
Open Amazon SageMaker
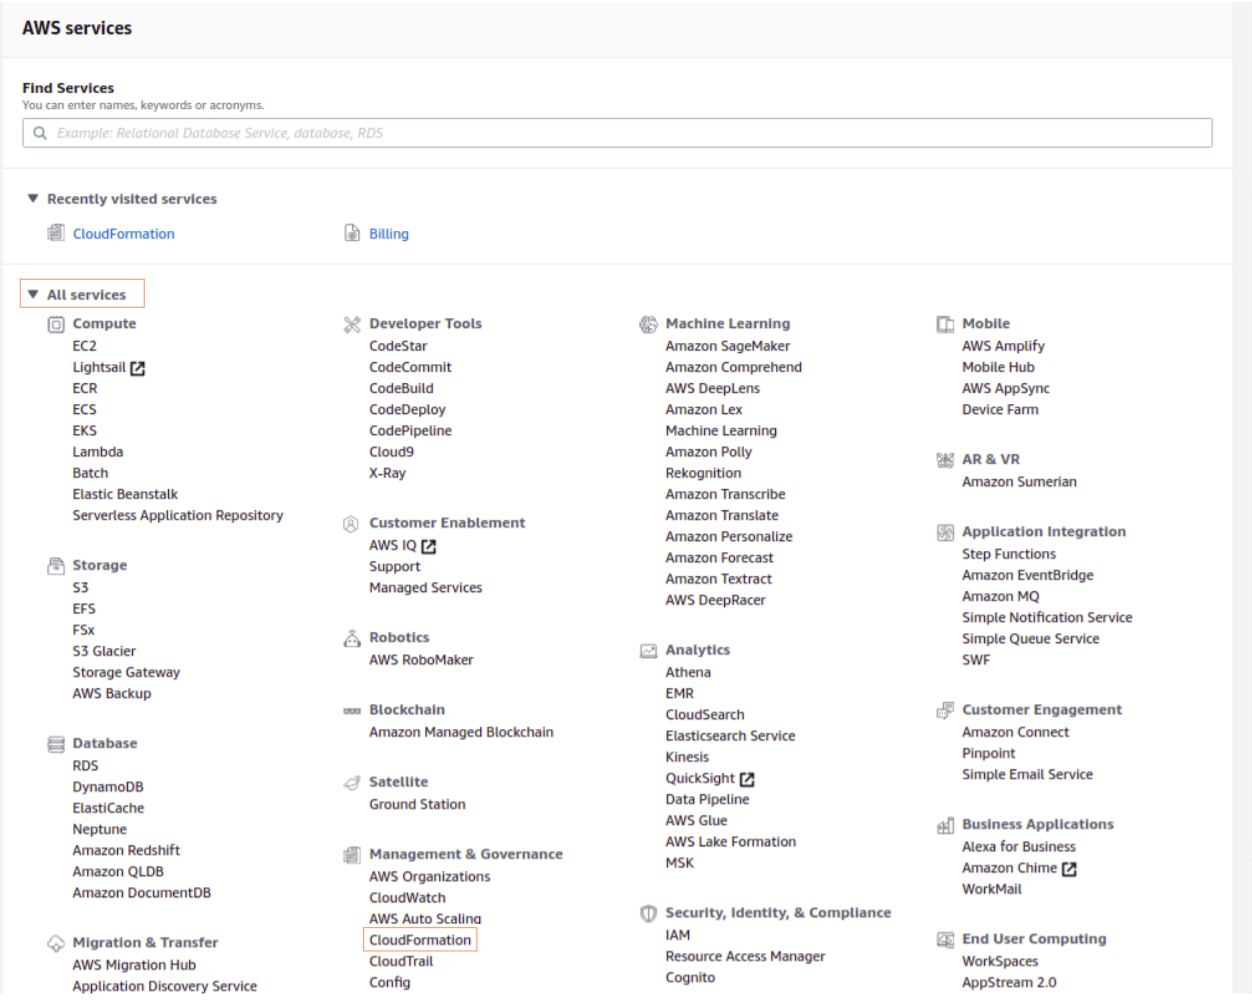[x=727, y=346]
